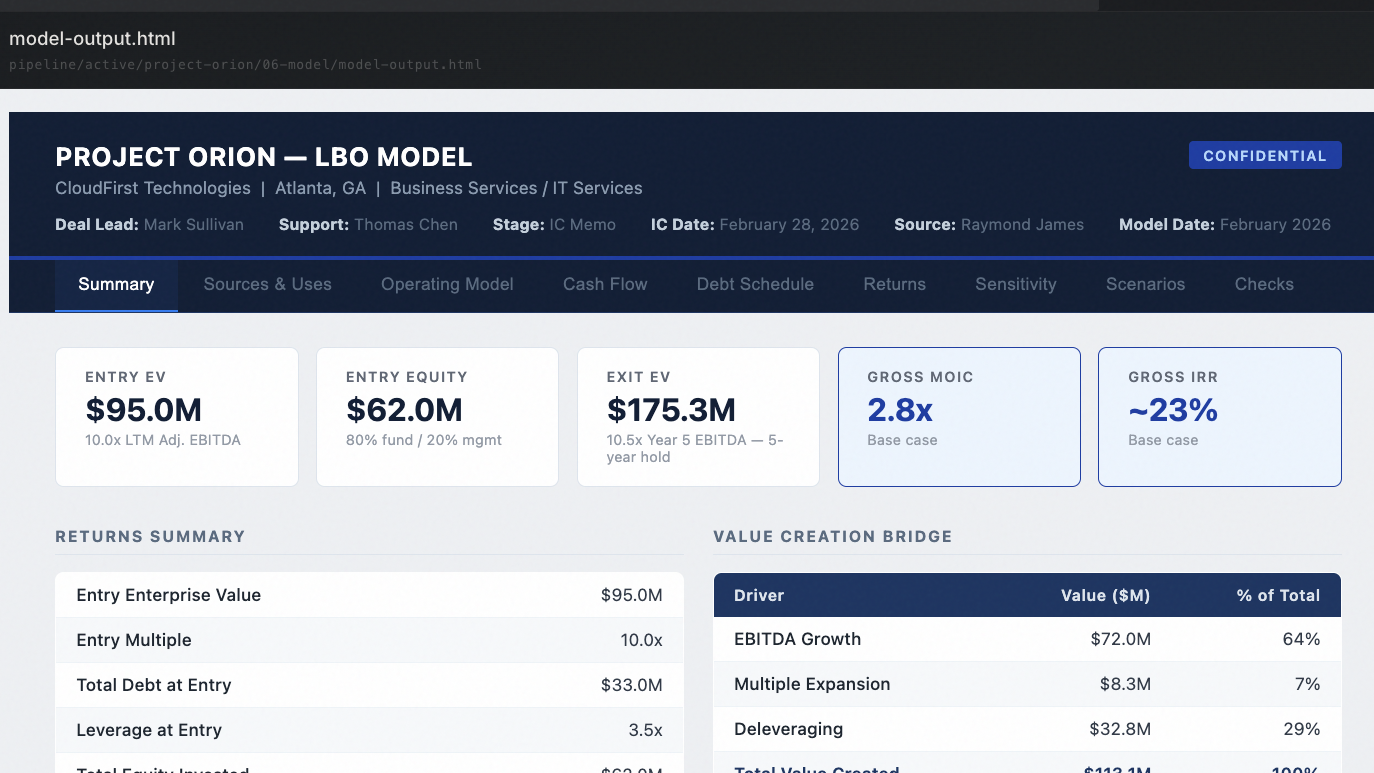
Task: Open the Returns tab
Action: (x=894, y=284)
